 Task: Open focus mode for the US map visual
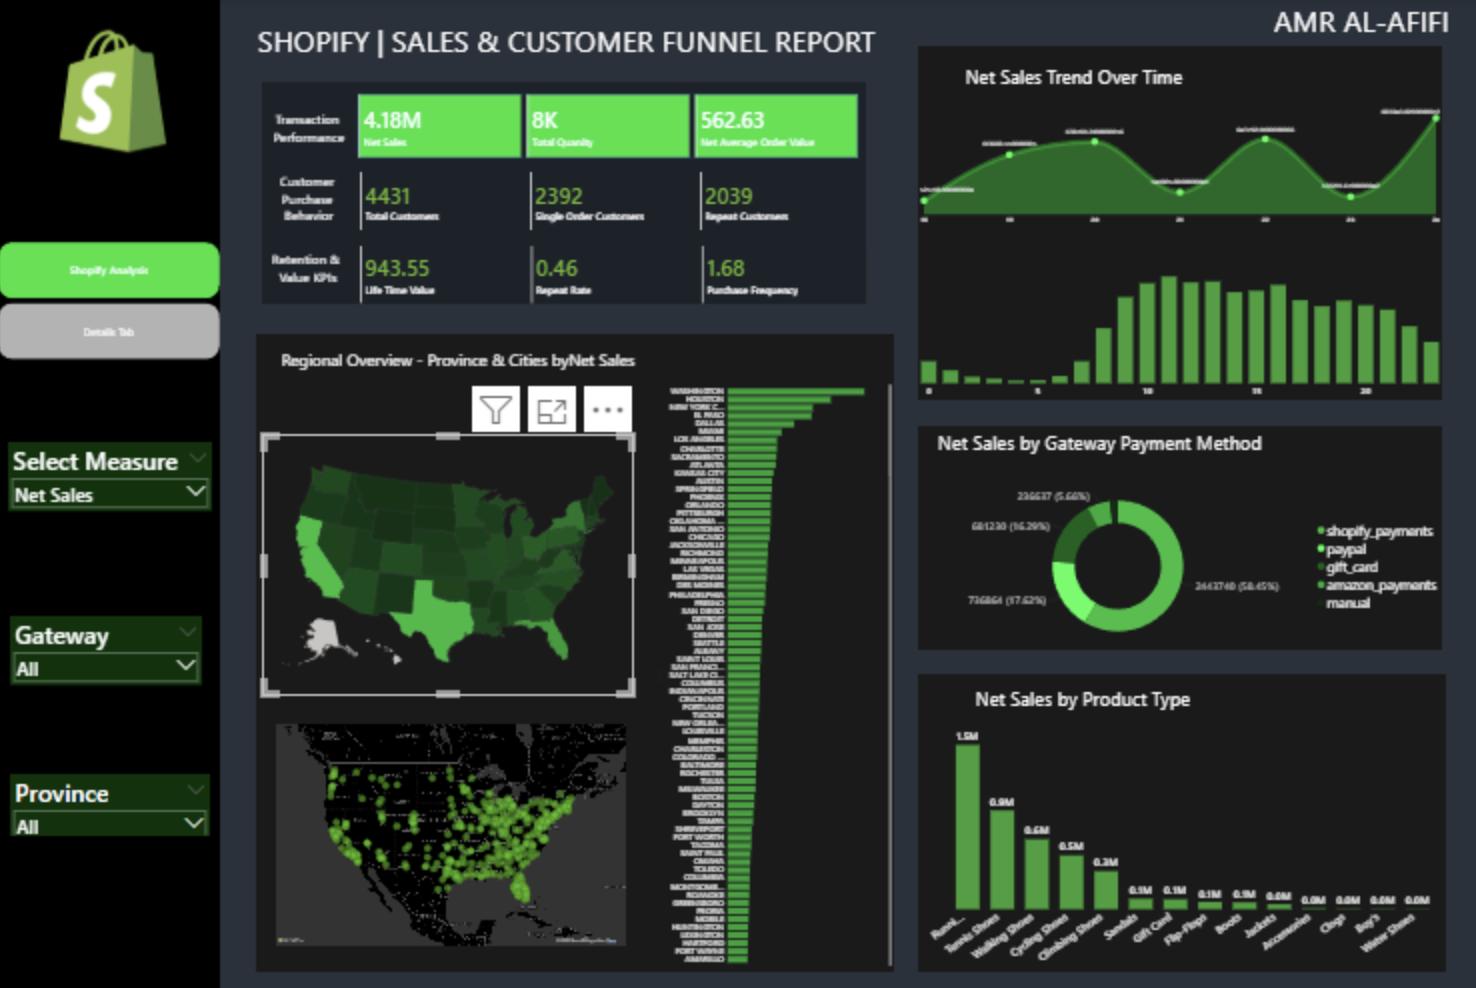point(552,410)
